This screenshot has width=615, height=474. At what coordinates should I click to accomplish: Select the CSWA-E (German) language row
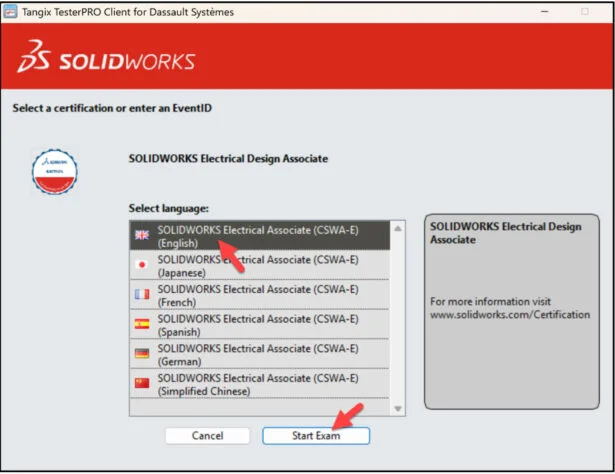(x=260, y=354)
